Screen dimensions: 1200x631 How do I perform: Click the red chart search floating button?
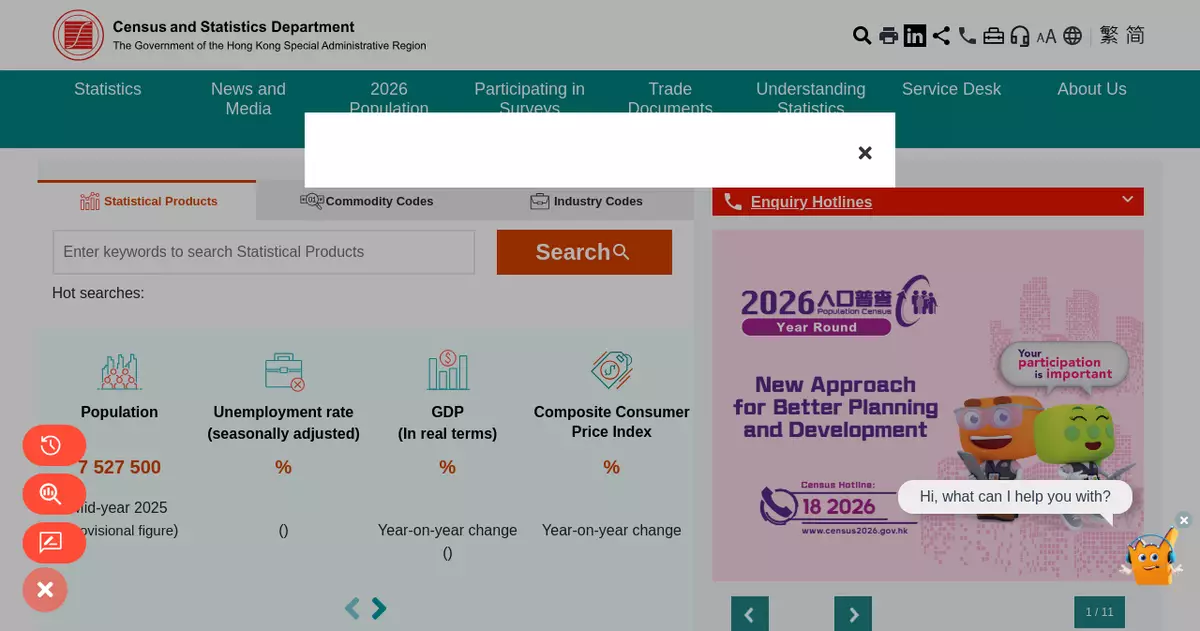pyautogui.click(x=54, y=494)
